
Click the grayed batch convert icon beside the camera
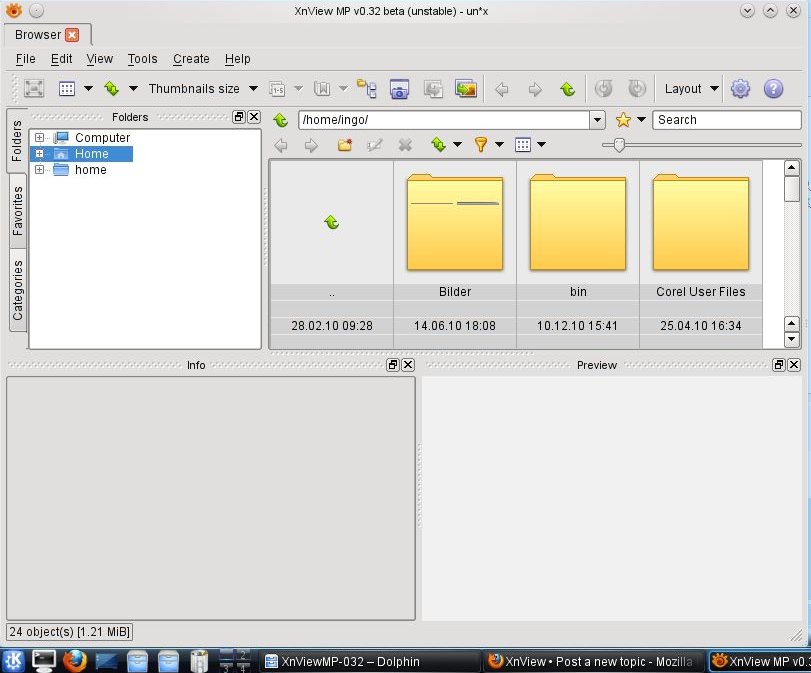click(x=433, y=89)
